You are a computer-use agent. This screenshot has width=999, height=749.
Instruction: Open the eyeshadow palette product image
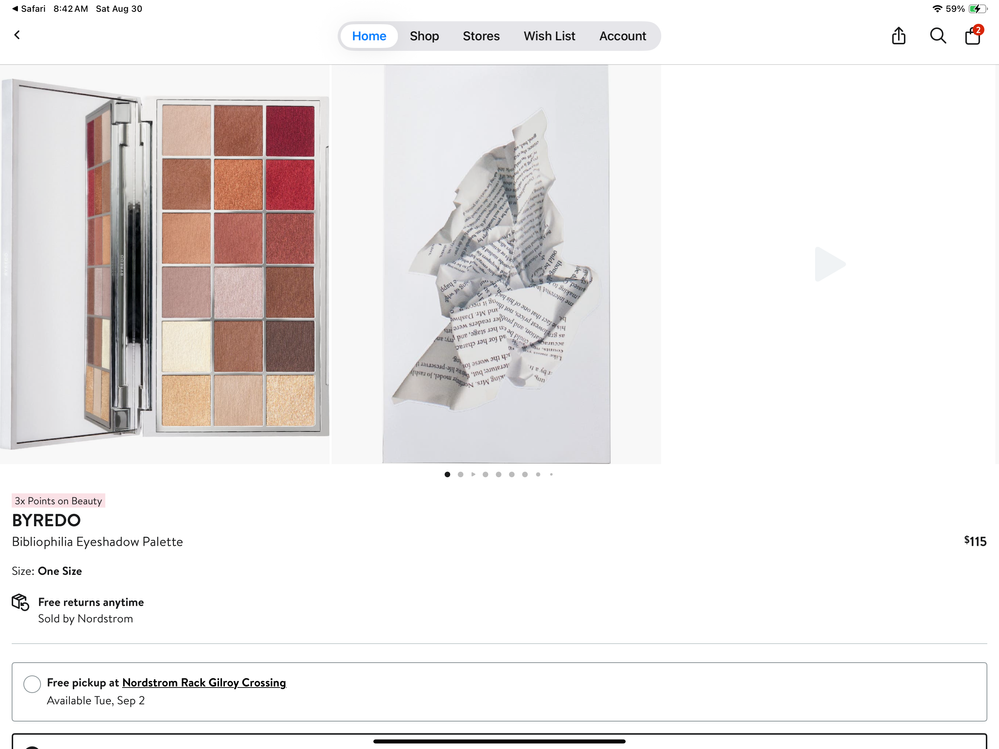165,265
